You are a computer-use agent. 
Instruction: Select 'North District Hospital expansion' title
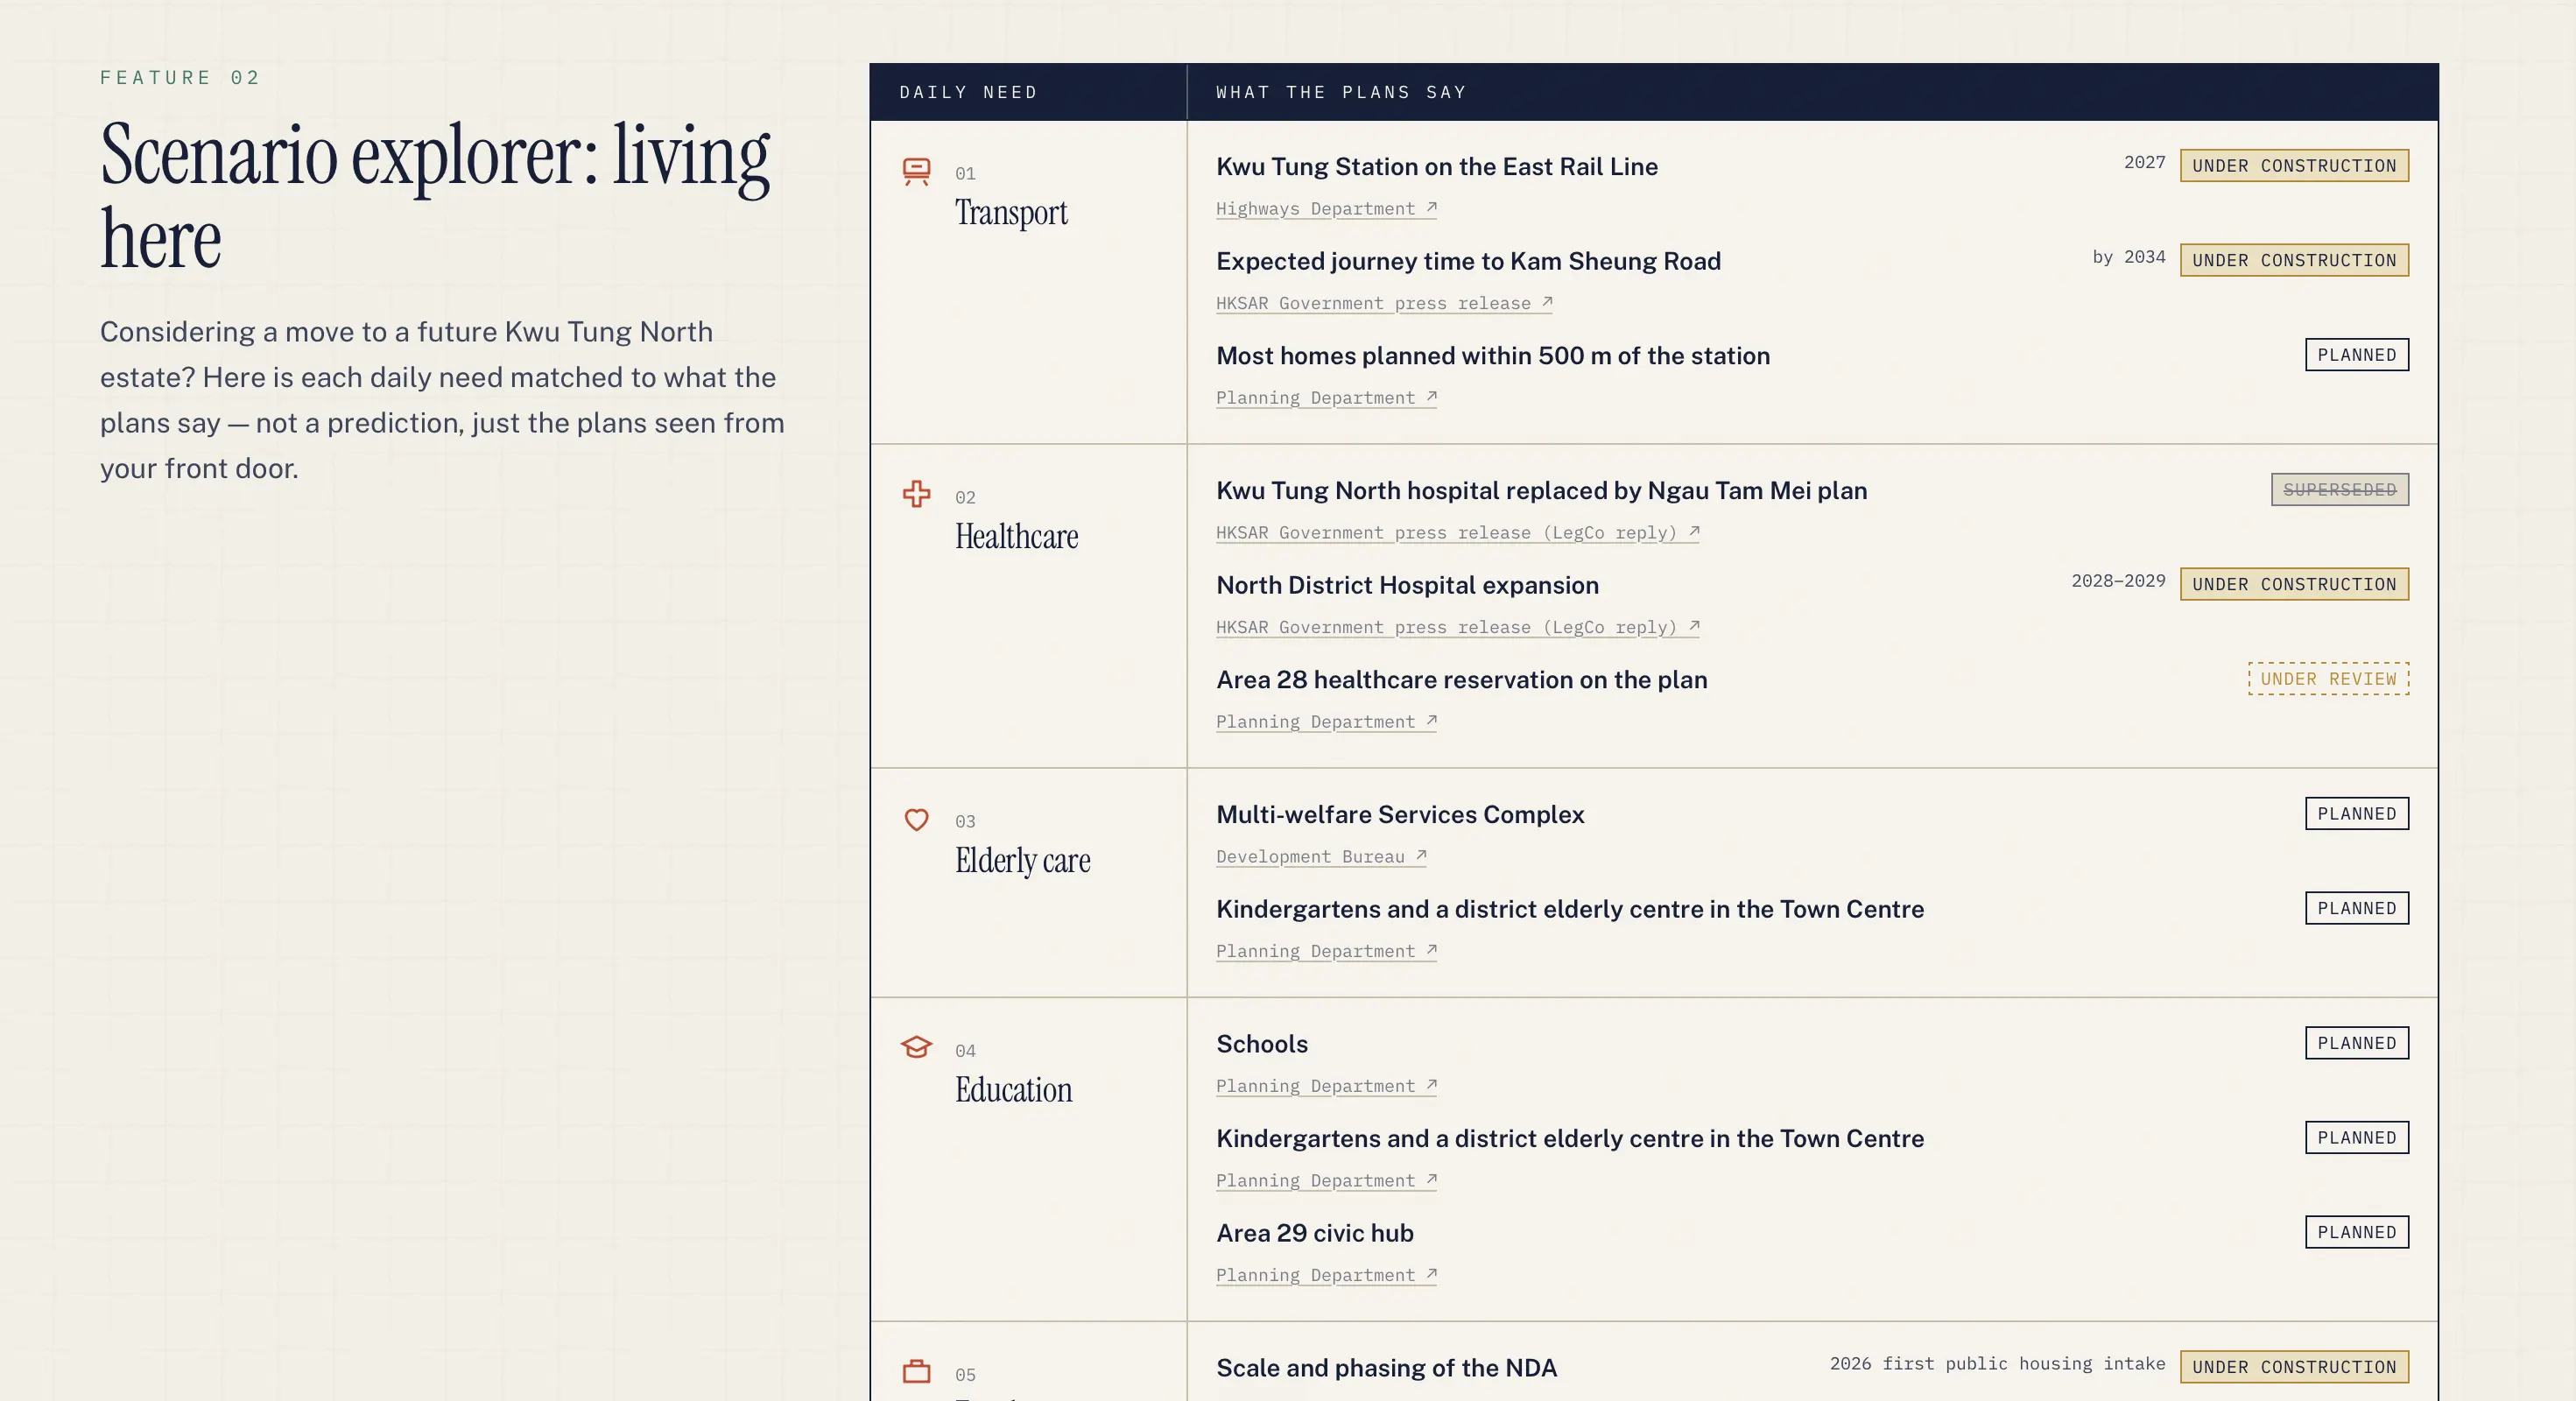(1407, 585)
